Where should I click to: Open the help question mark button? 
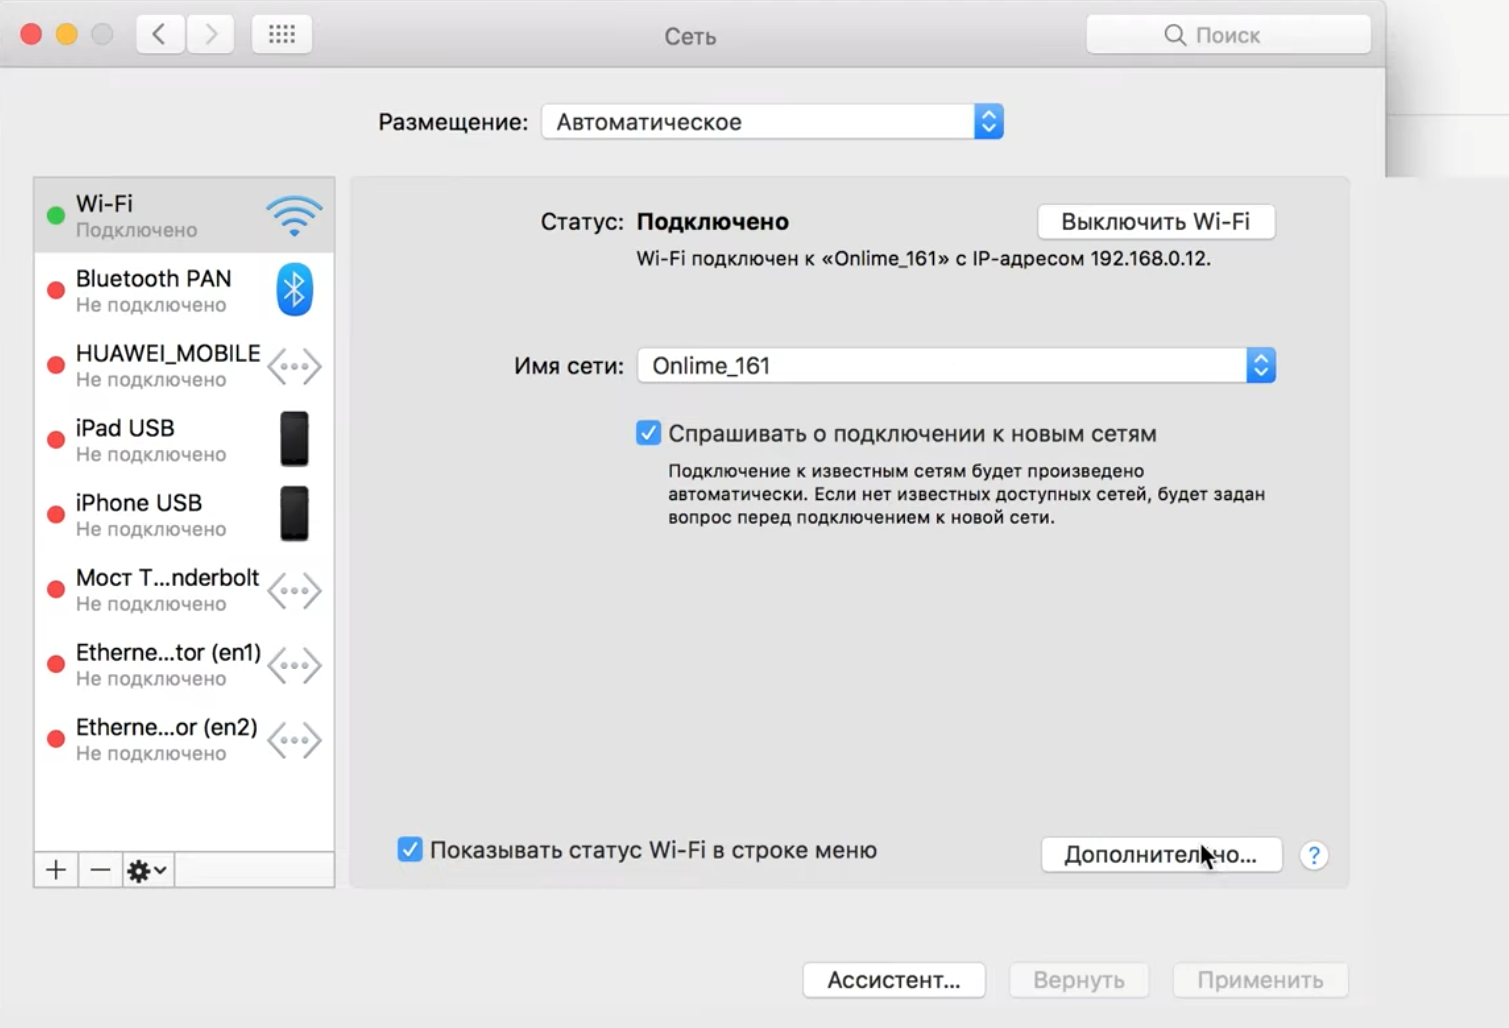click(x=1314, y=855)
